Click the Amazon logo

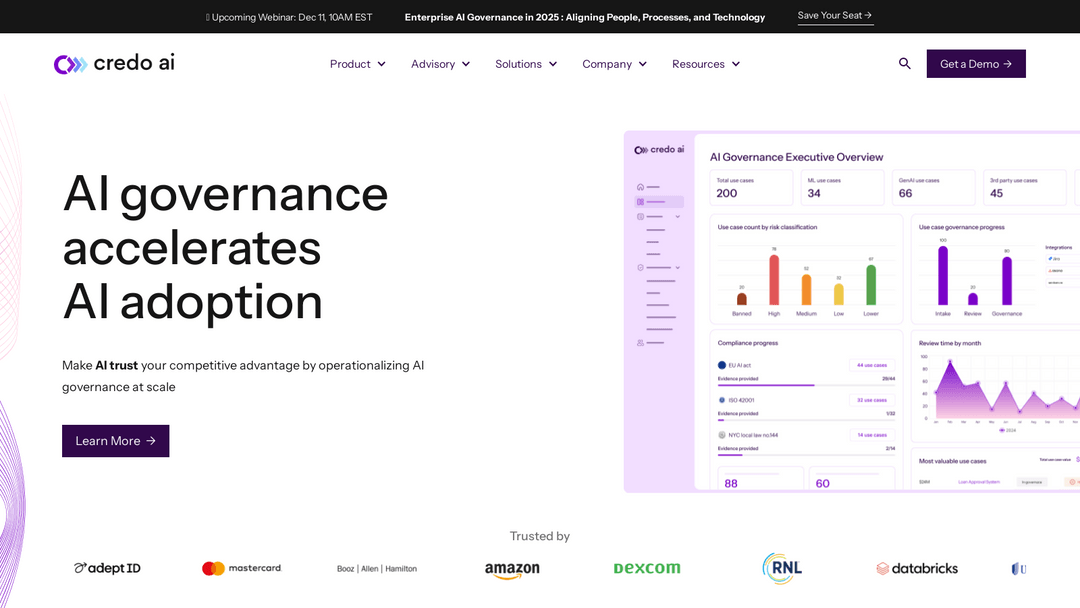(x=512, y=569)
